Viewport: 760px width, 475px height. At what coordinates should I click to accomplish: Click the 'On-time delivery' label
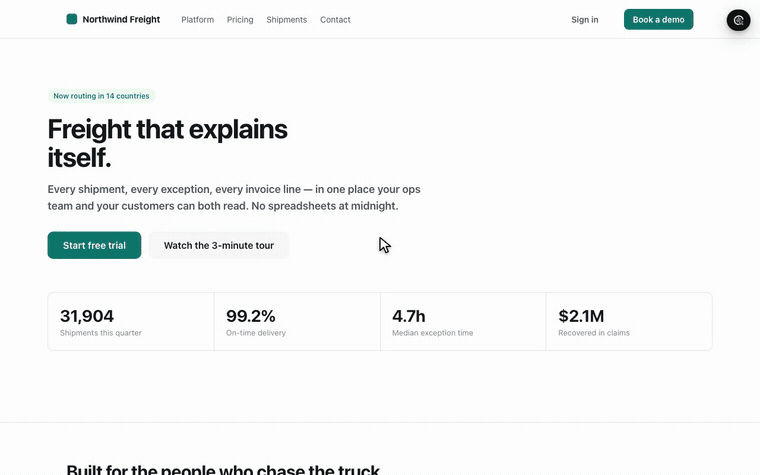click(256, 333)
